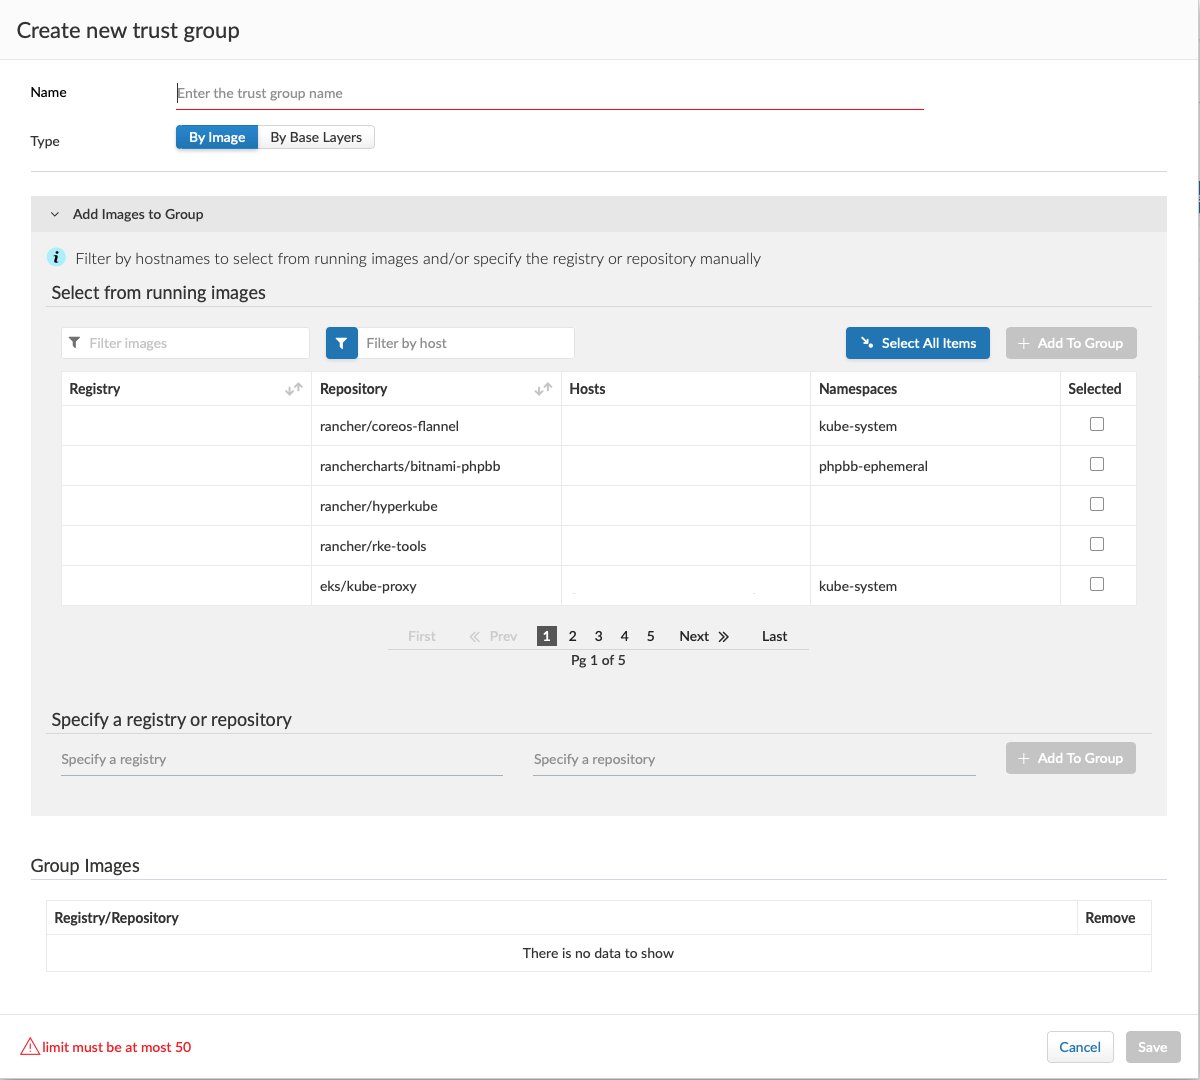Focus the trust group name field

549,93
